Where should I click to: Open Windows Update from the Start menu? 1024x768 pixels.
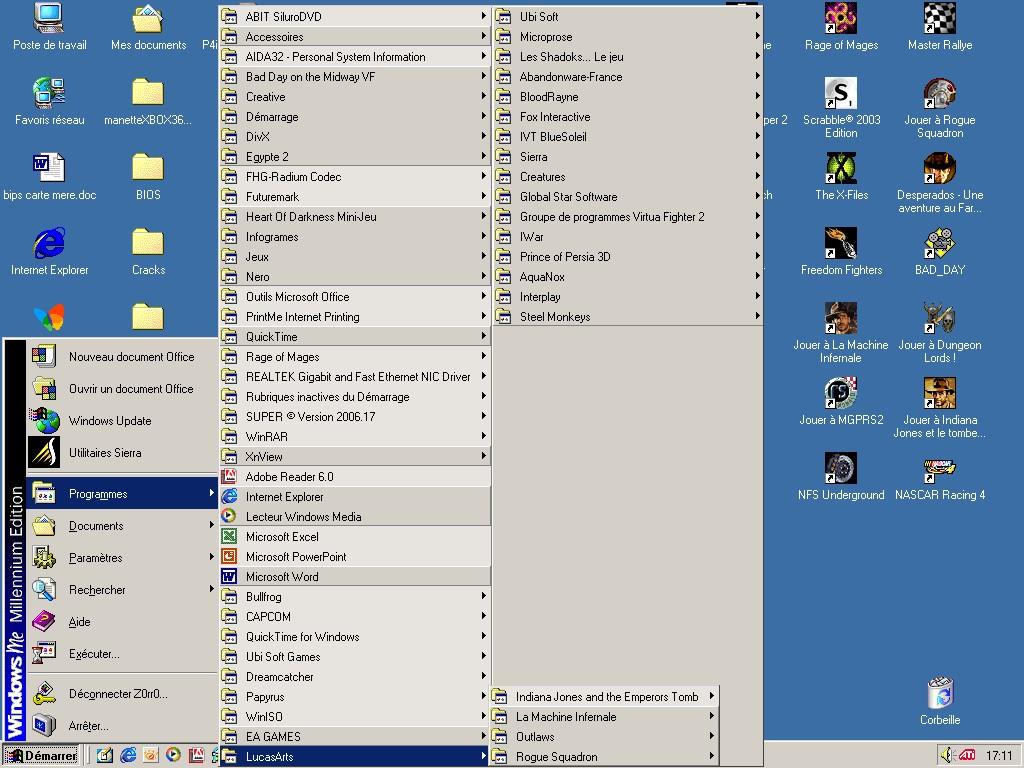tap(122, 421)
